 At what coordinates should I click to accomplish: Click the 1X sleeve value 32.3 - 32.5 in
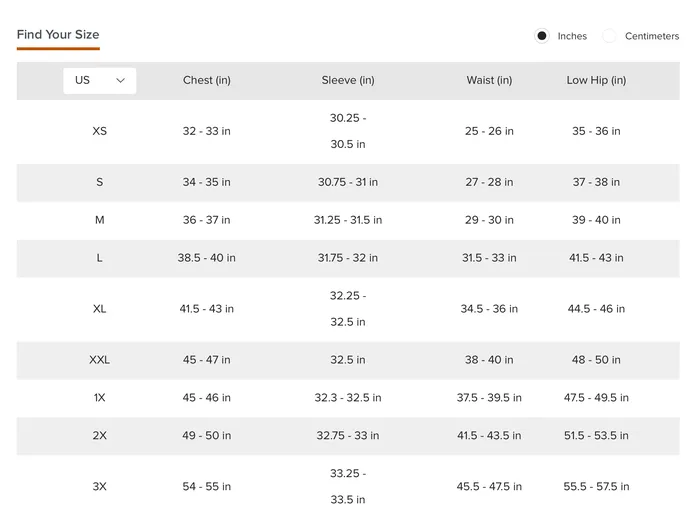pos(348,398)
